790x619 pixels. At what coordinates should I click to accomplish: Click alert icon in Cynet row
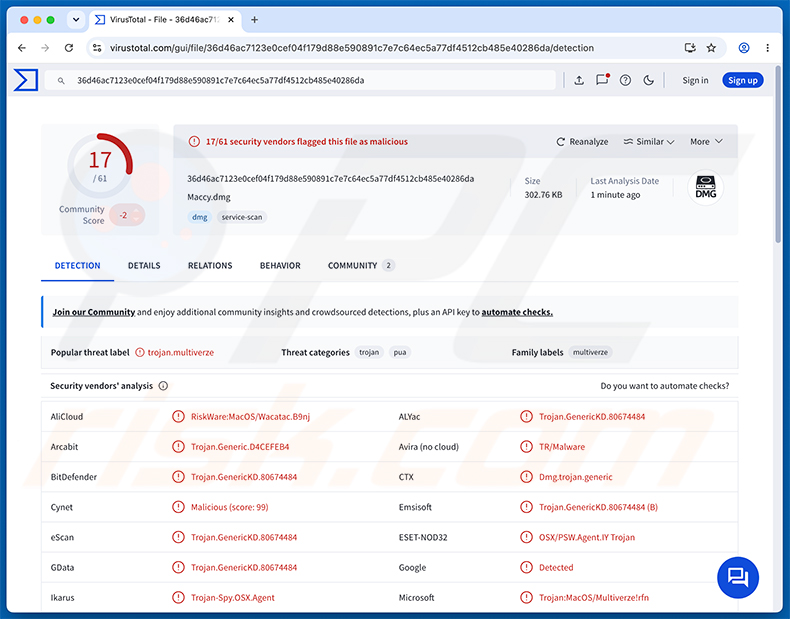coord(178,507)
